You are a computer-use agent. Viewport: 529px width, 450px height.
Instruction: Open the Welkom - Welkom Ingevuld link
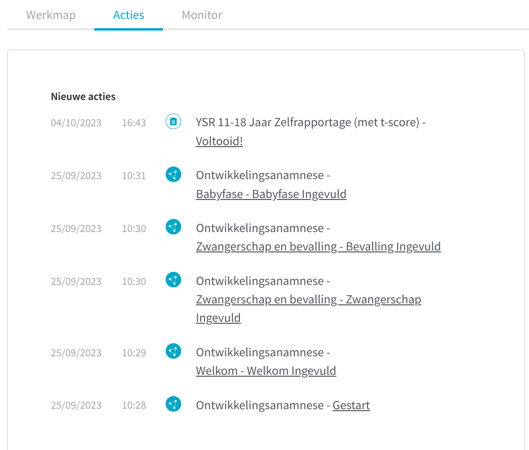click(x=266, y=371)
